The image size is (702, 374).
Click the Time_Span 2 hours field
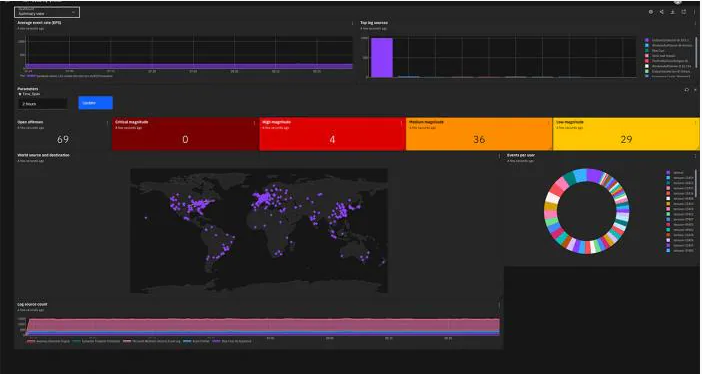coord(43,103)
